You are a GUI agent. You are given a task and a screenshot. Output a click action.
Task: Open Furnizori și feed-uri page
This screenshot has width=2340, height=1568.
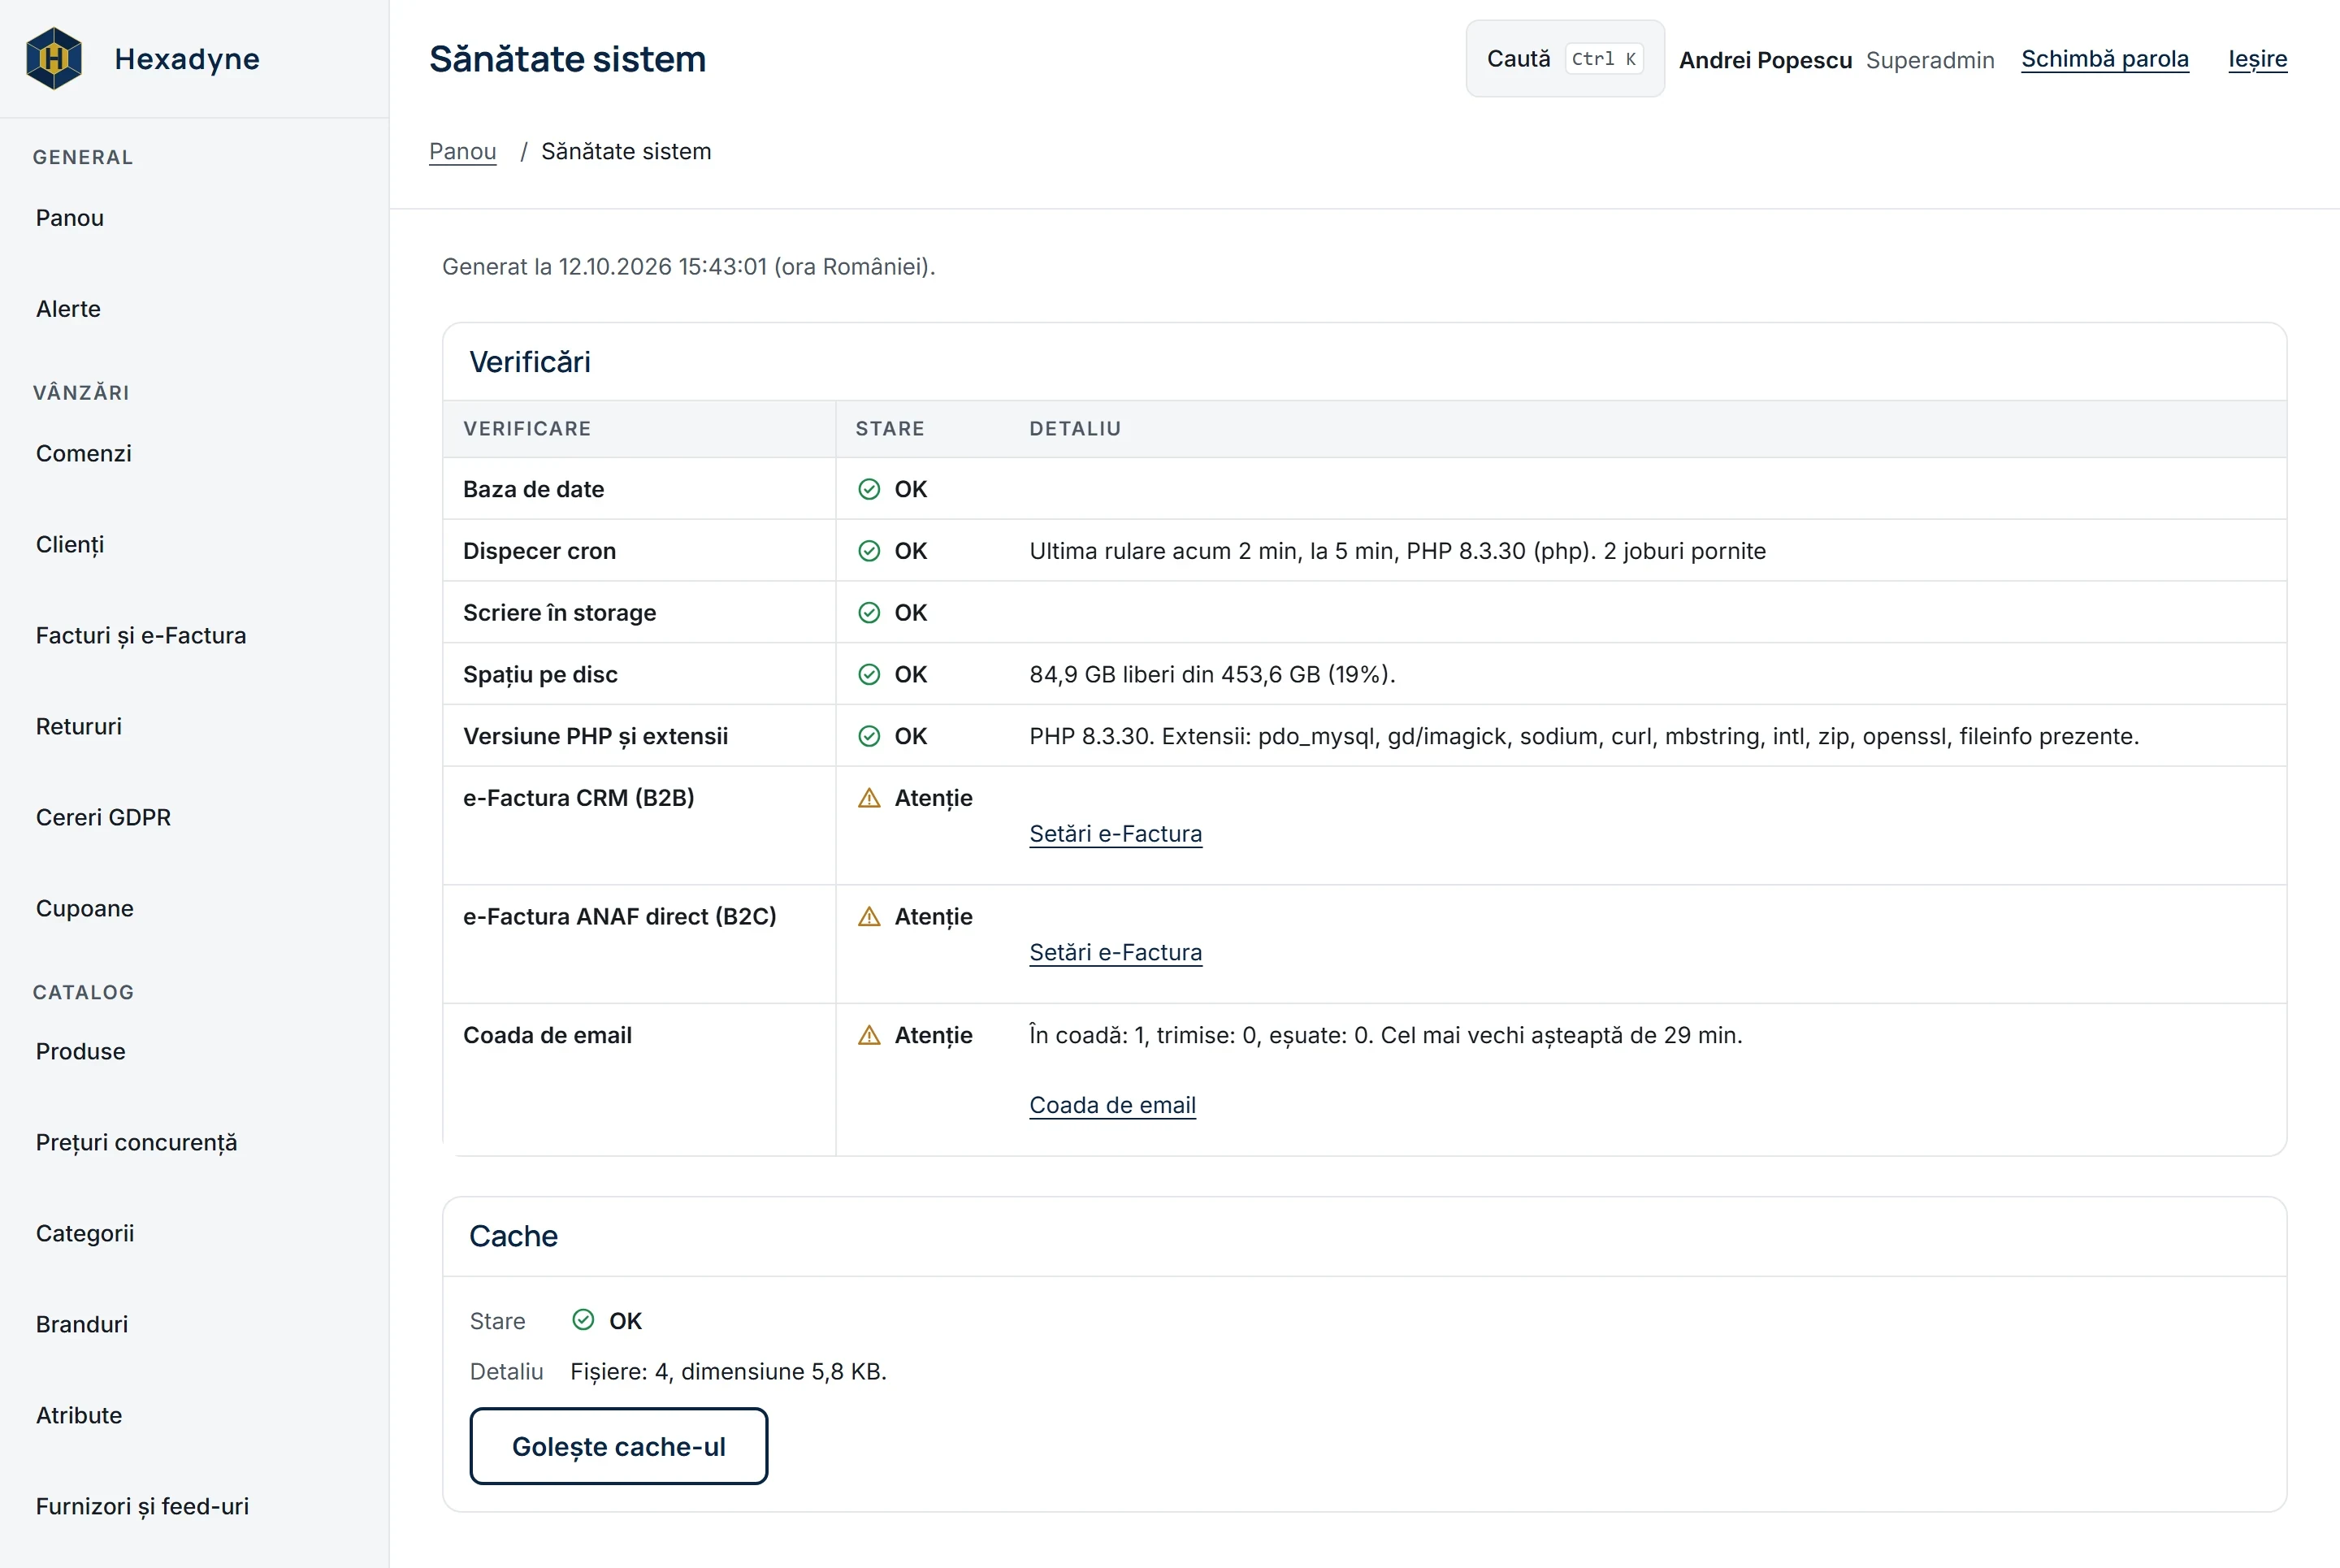(142, 1506)
